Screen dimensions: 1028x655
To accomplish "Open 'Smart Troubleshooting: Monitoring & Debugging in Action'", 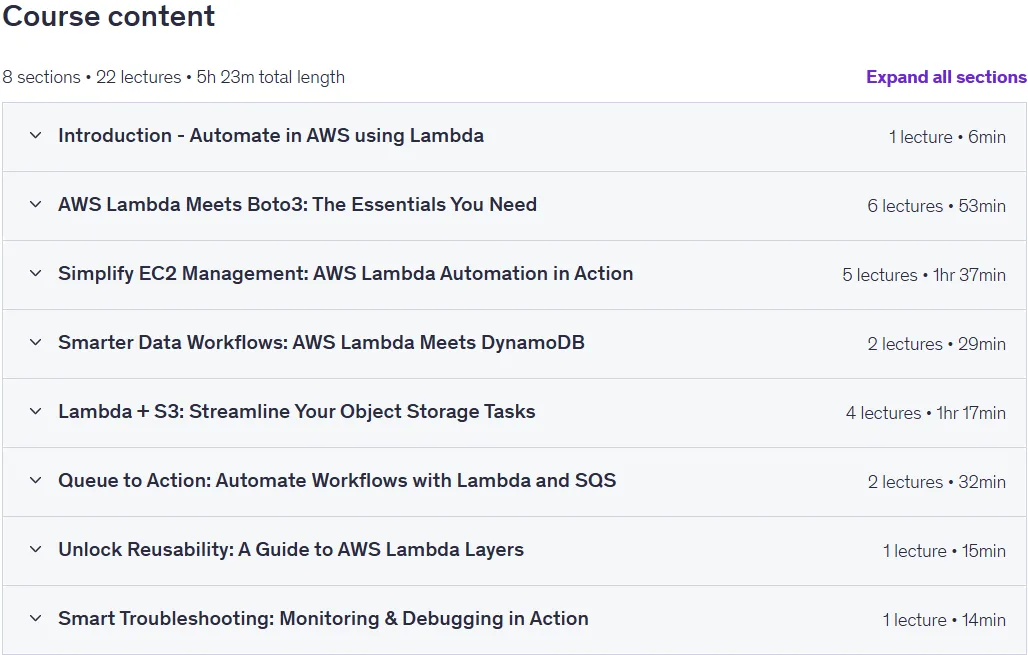I will pyautogui.click(x=323, y=618).
